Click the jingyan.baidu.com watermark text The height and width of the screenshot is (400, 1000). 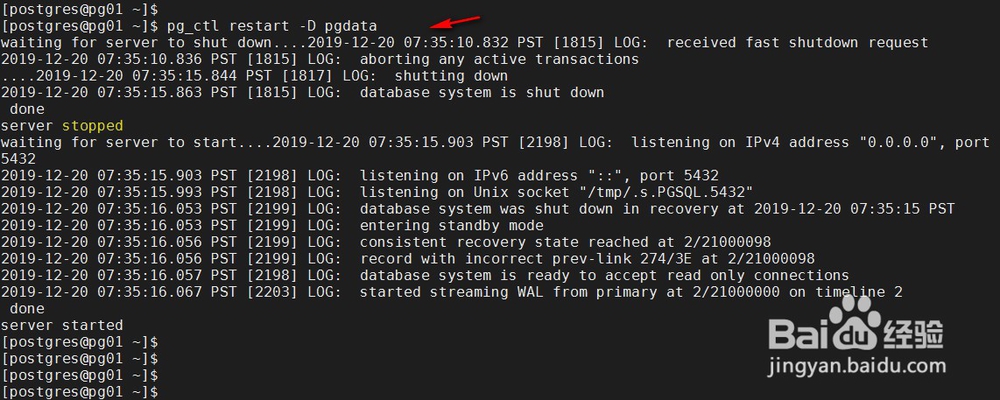click(857, 366)
